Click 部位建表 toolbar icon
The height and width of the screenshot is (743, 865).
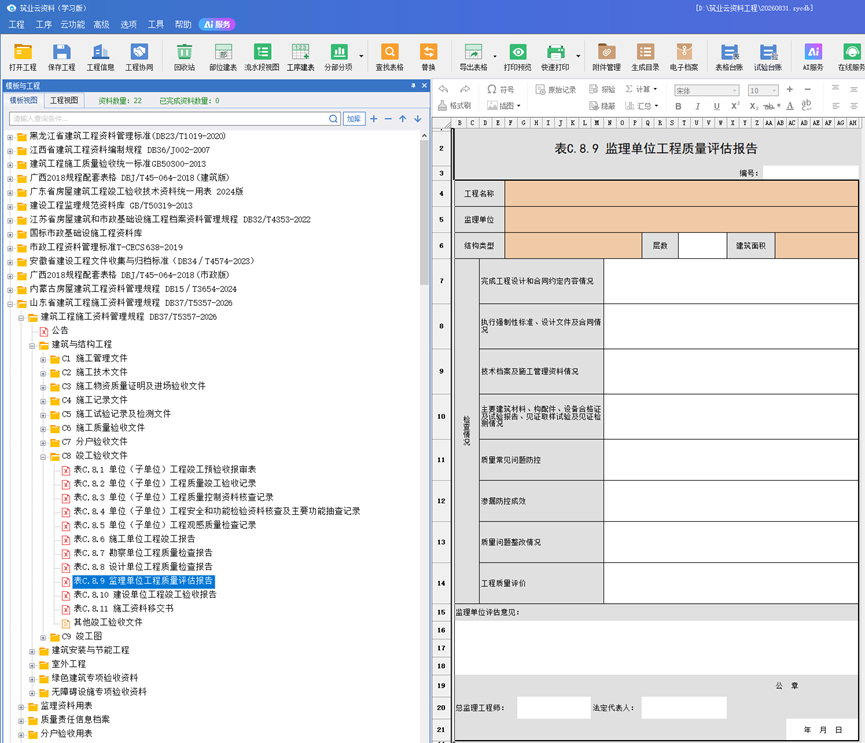click(x=223, y=57)
